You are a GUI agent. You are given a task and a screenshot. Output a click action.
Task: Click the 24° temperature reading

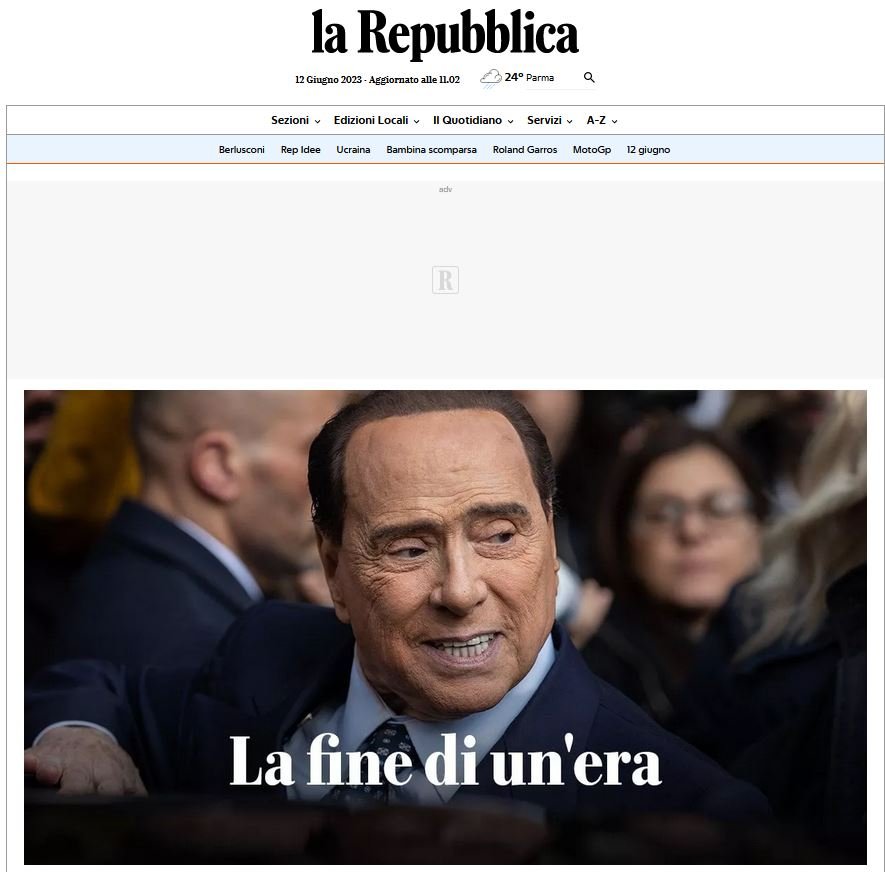point(514,77)
